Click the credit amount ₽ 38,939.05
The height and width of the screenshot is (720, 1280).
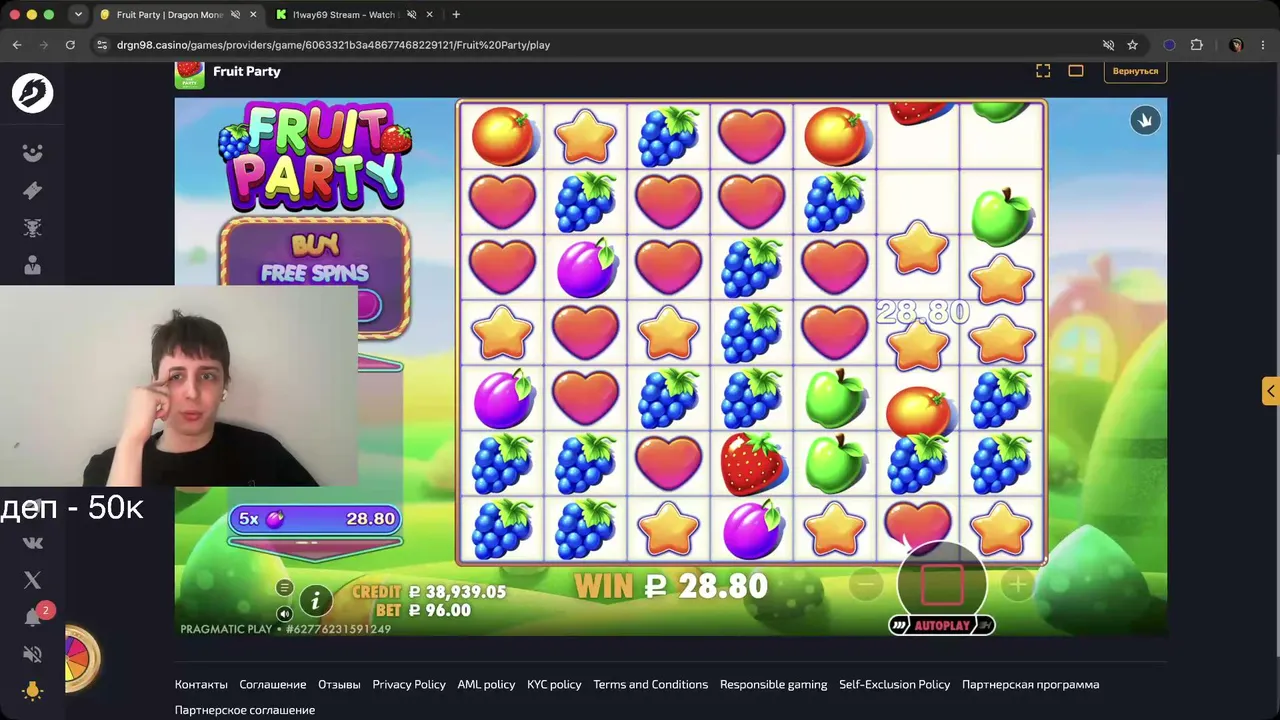tap(457, 592)
